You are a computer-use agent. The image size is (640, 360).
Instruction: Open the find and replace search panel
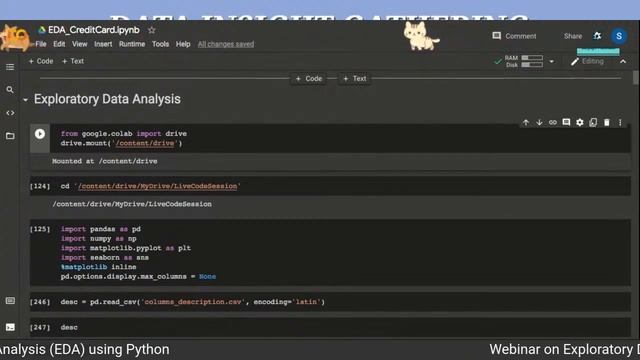10,90
